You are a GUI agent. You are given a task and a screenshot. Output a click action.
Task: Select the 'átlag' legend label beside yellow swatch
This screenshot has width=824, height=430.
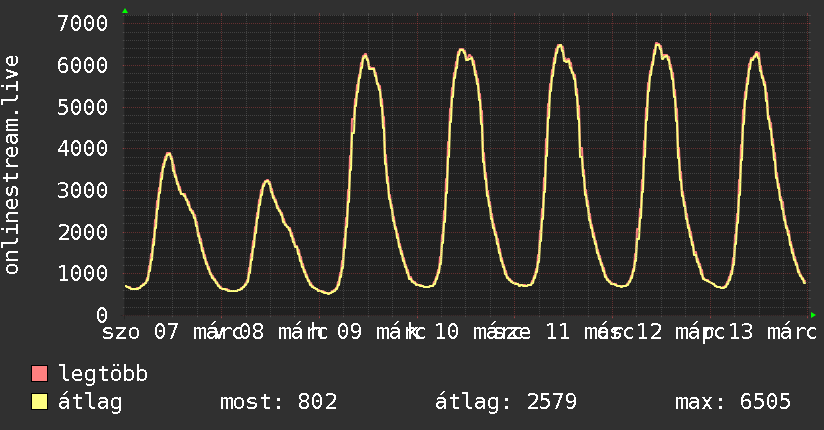coord(90,402)
